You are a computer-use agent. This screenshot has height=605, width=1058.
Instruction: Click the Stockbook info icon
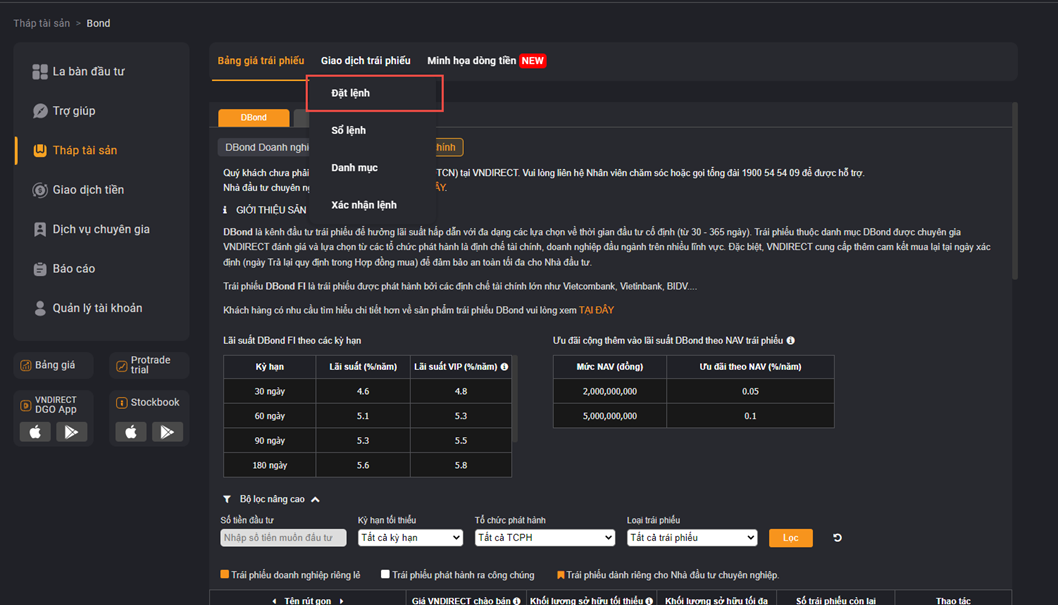121,403
